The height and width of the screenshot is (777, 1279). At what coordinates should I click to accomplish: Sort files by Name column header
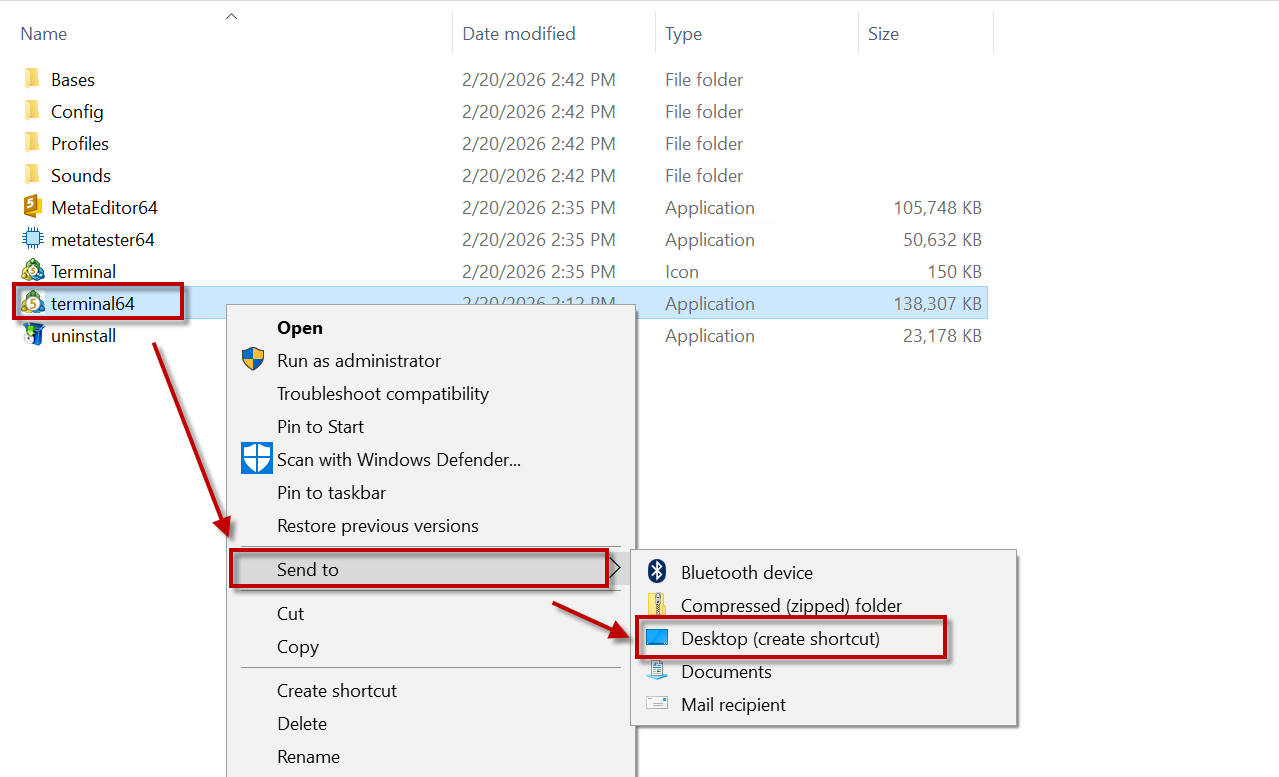point(44,34)
